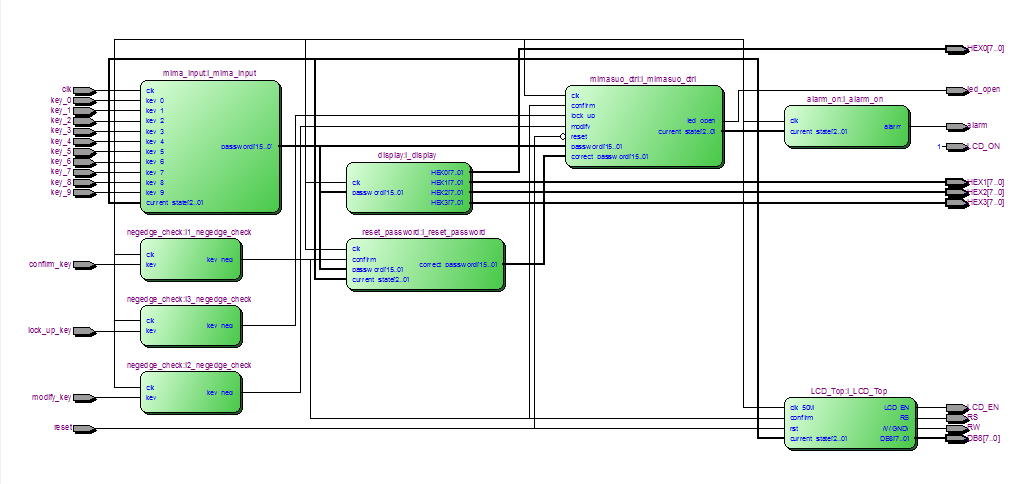Viewport: 1032px width, 484px height.
Task: Click alarm port on alarm_on block
Action: [x=893, y=126]
